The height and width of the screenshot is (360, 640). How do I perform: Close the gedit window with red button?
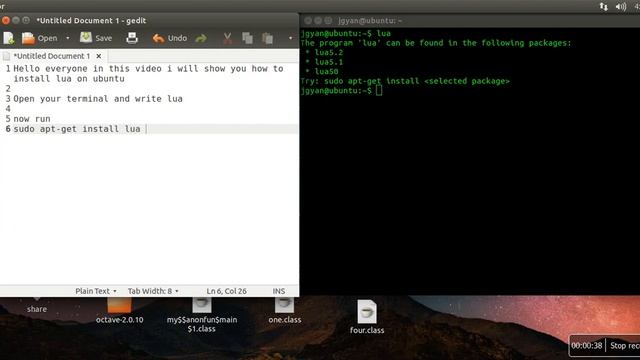(6, 20)
